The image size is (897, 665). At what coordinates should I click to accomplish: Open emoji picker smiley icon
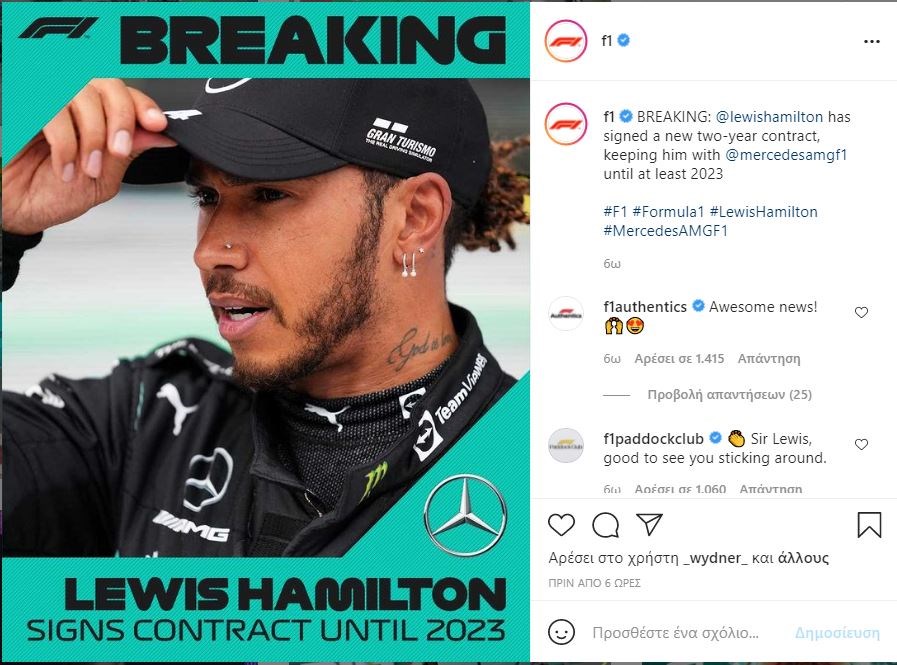[x=561, y=632]
